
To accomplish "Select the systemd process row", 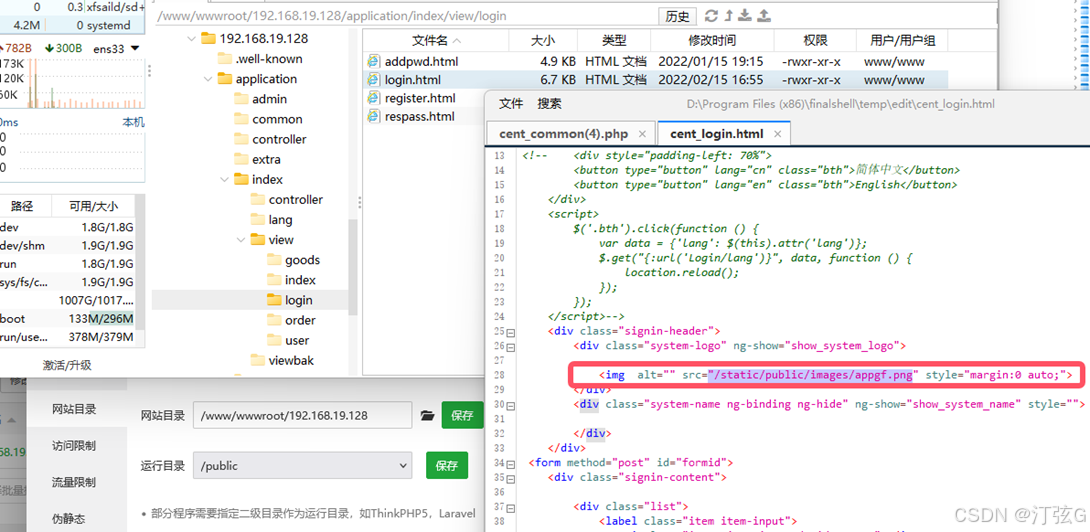I will [x=72, y=25].
